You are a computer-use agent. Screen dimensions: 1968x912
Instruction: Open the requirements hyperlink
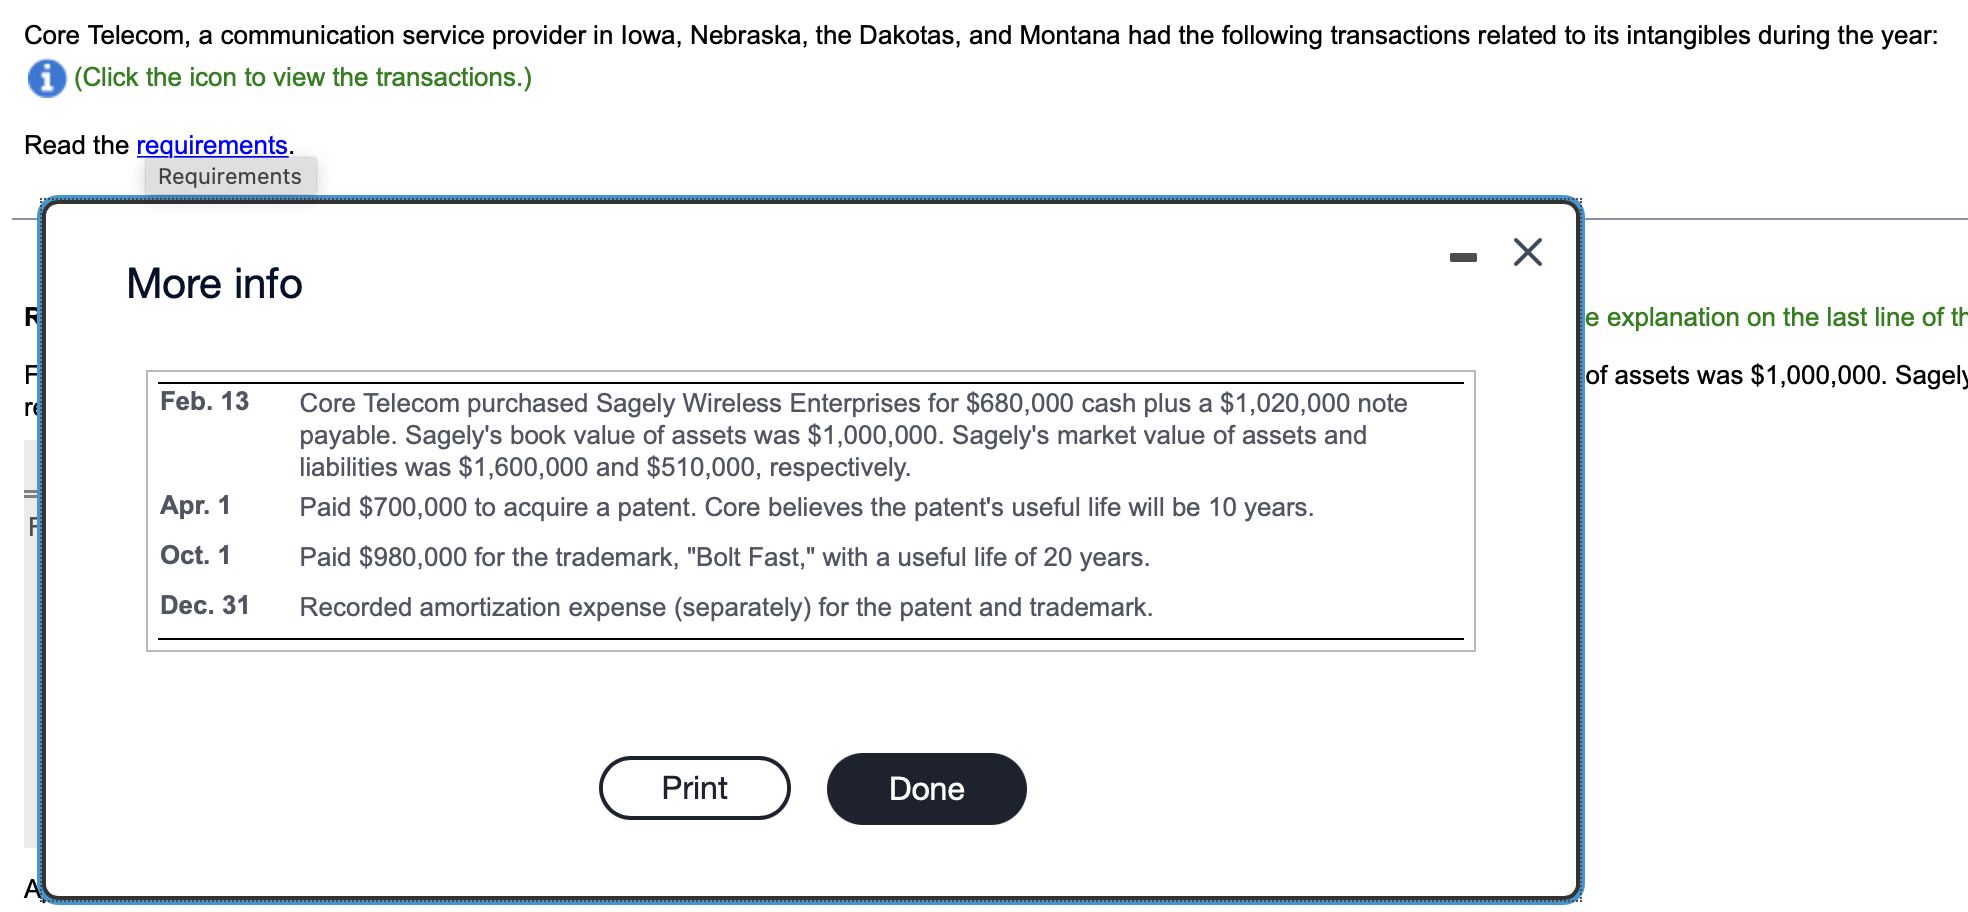click(211, 145)
